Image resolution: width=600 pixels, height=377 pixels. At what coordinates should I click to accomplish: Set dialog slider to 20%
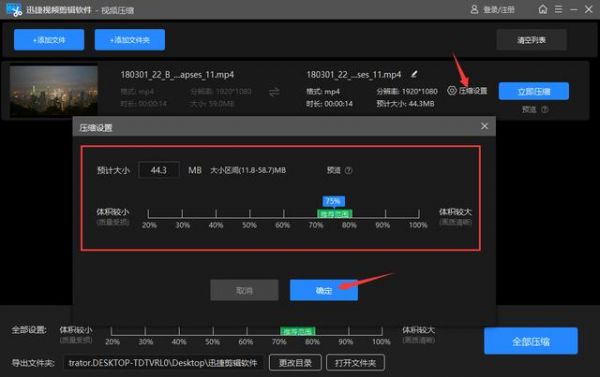[x=148, y=214]
